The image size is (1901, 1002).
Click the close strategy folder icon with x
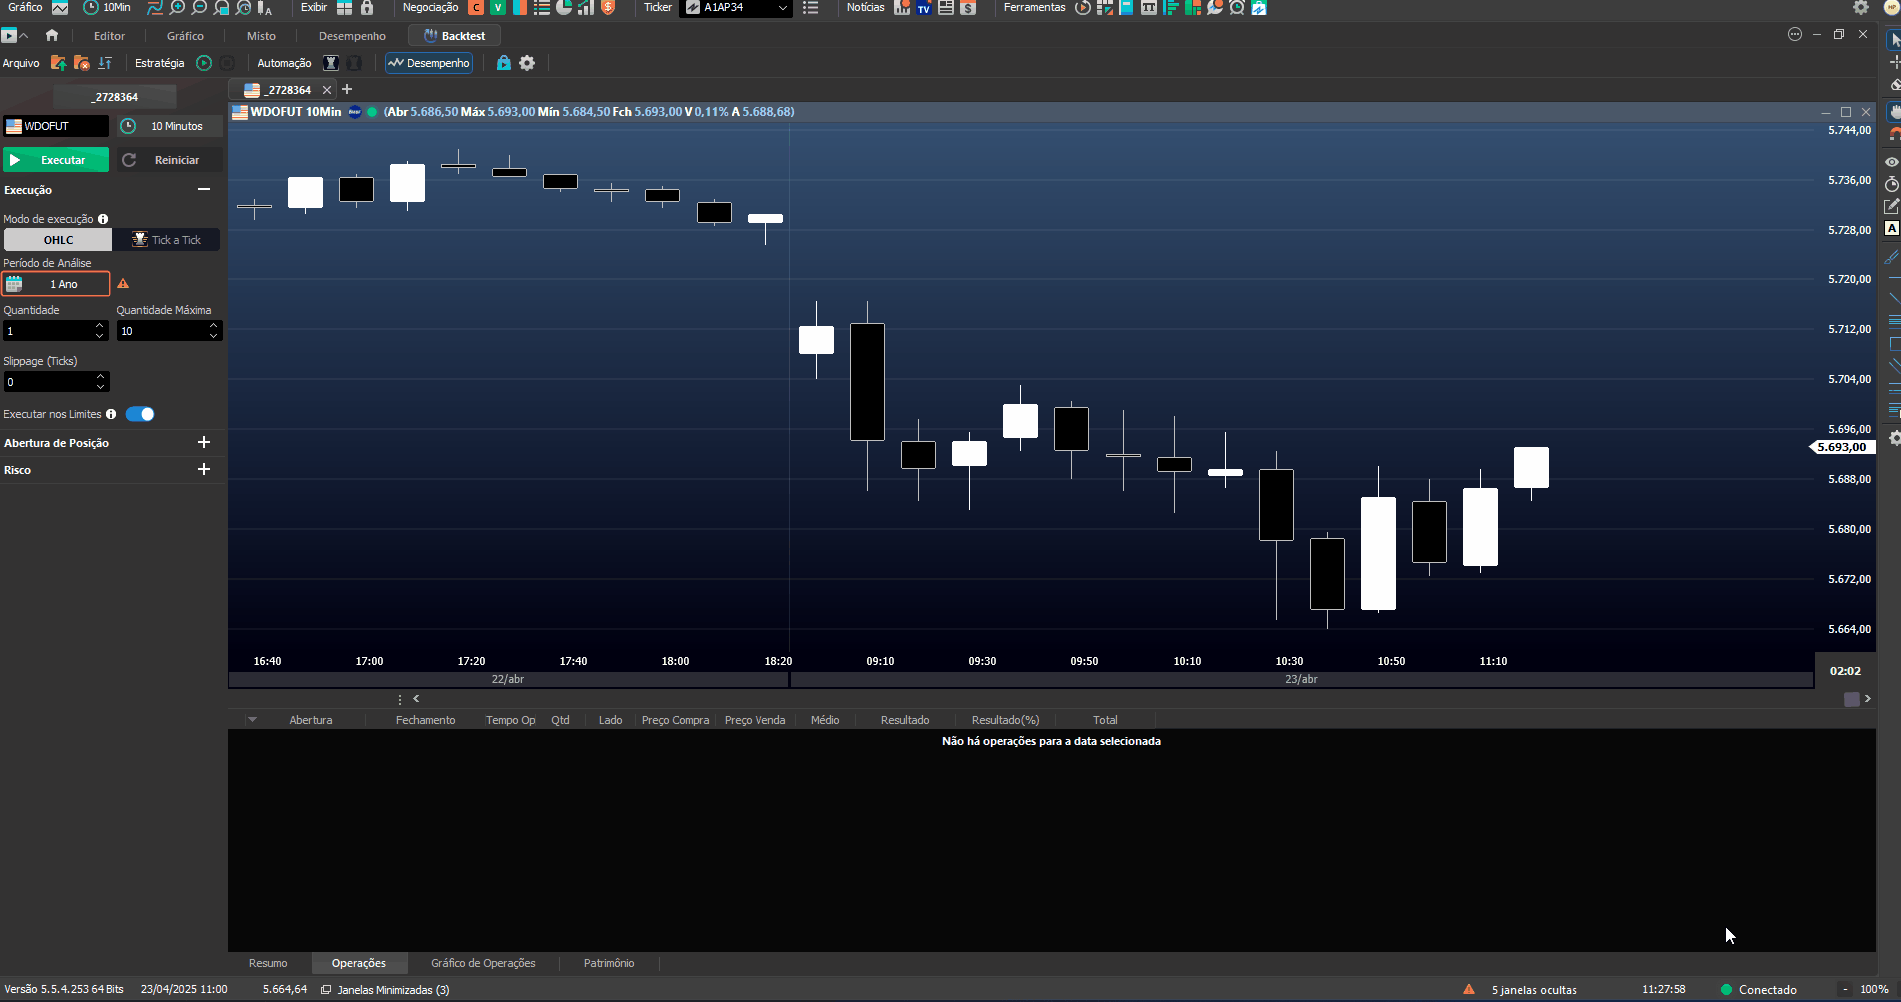pyautogui.click(x=82, y=63)
